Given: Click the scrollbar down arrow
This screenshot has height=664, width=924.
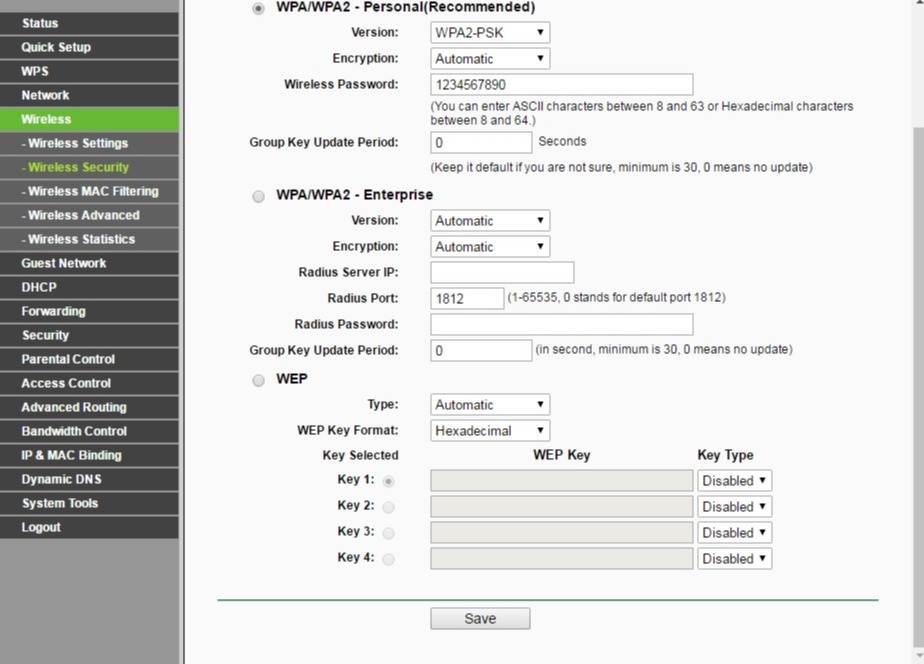Looking at the screenshot, I should (x=919, y=655).
